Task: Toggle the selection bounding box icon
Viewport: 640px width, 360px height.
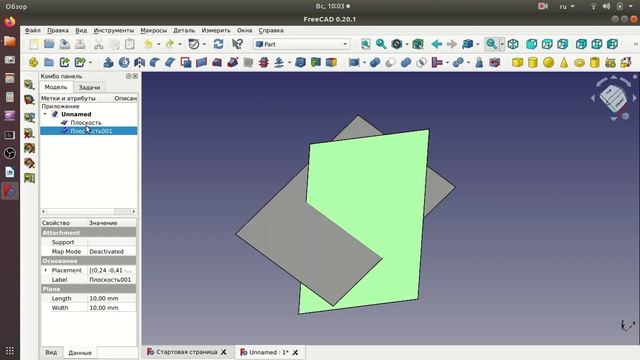Action: point(418,44)
